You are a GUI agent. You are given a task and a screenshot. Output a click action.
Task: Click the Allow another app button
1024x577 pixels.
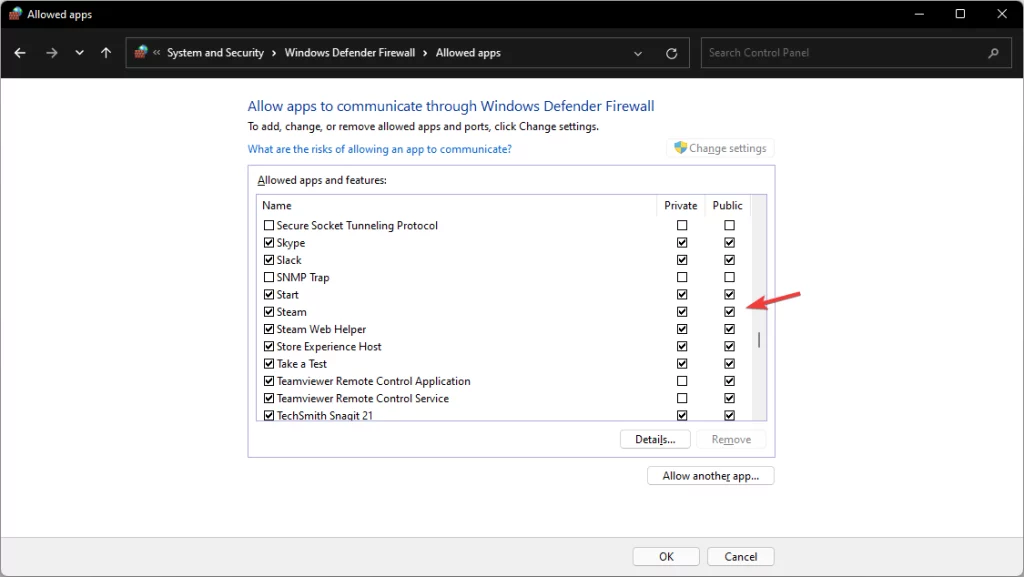pos(710,475)
